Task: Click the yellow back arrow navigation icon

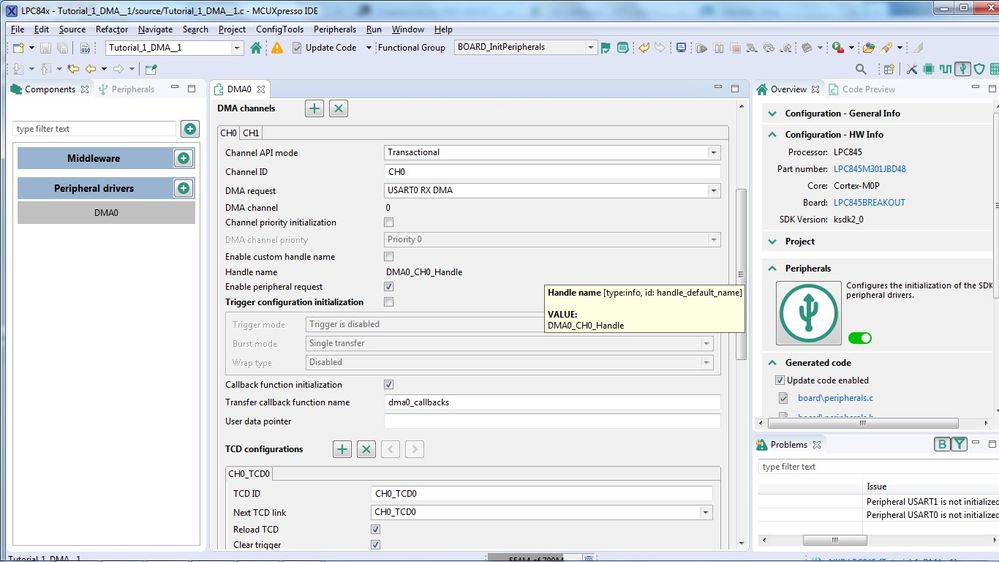Action: [90, 69]
